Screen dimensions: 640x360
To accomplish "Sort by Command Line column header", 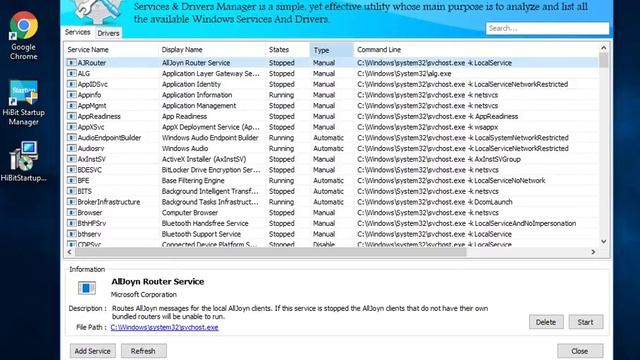I will [x=476, y=50].
